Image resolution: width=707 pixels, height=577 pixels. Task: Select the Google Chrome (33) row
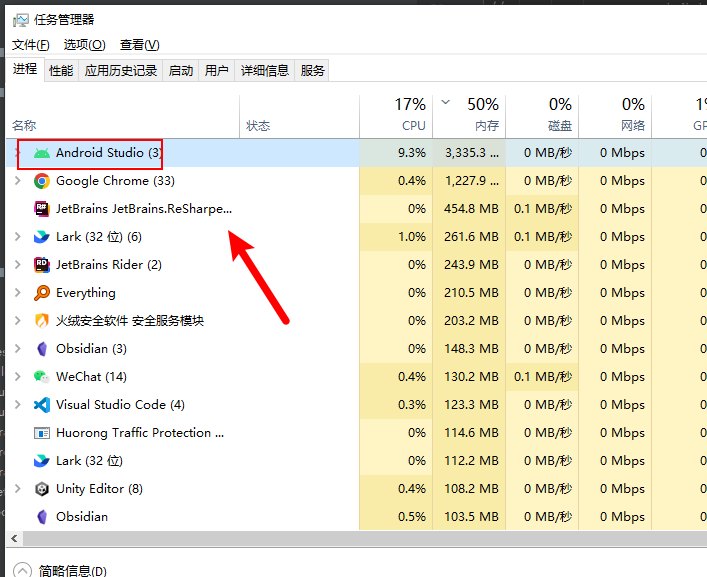[x=356, y=181]
